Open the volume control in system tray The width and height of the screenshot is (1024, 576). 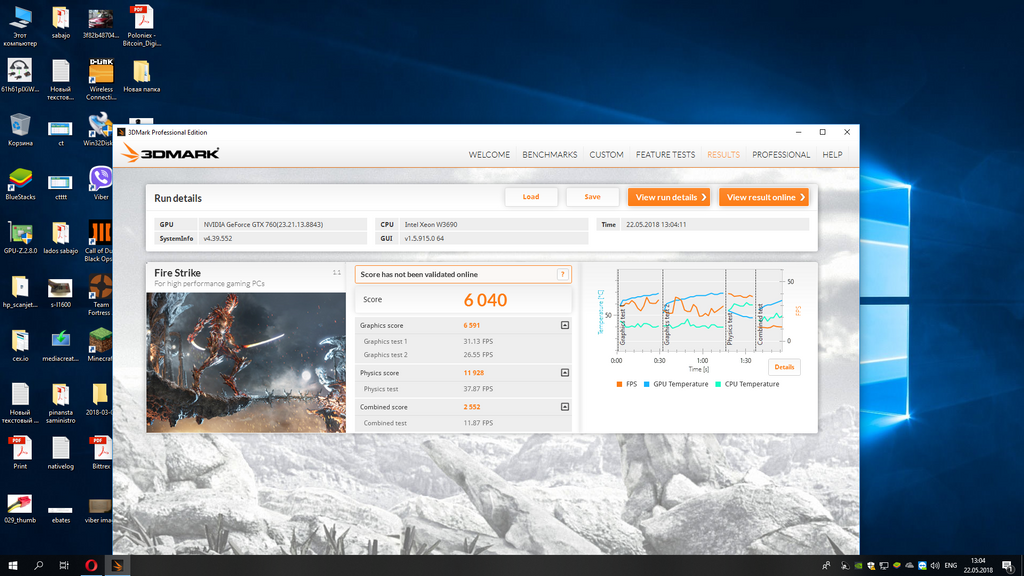935,566
